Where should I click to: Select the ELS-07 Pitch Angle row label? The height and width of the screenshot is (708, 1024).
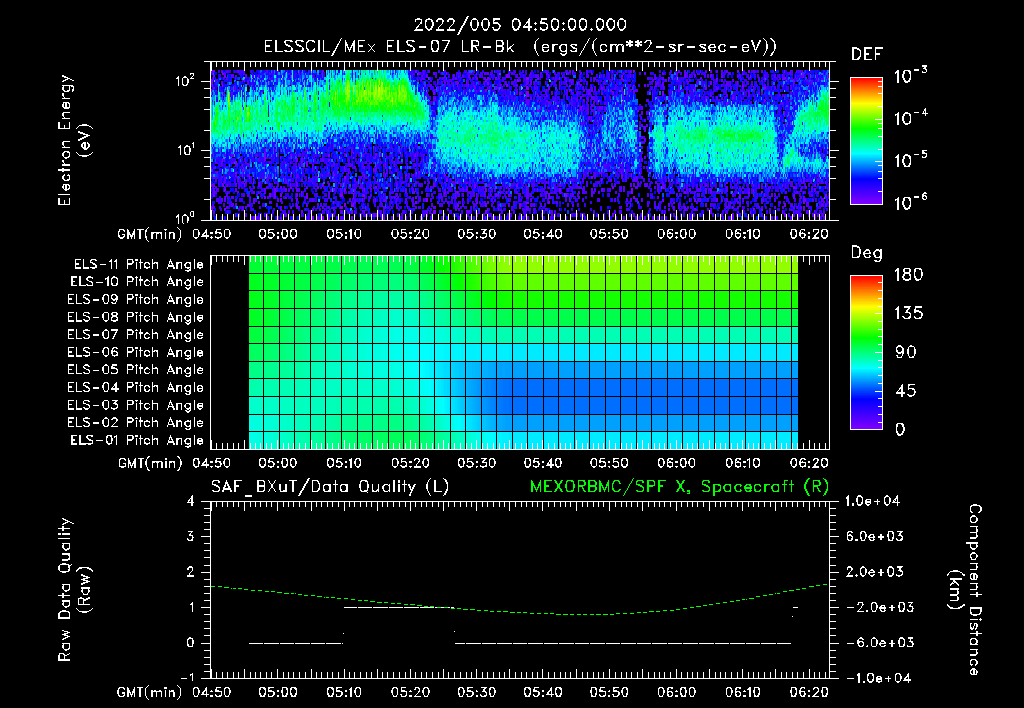pyautogui.click(x=135, y=334)
